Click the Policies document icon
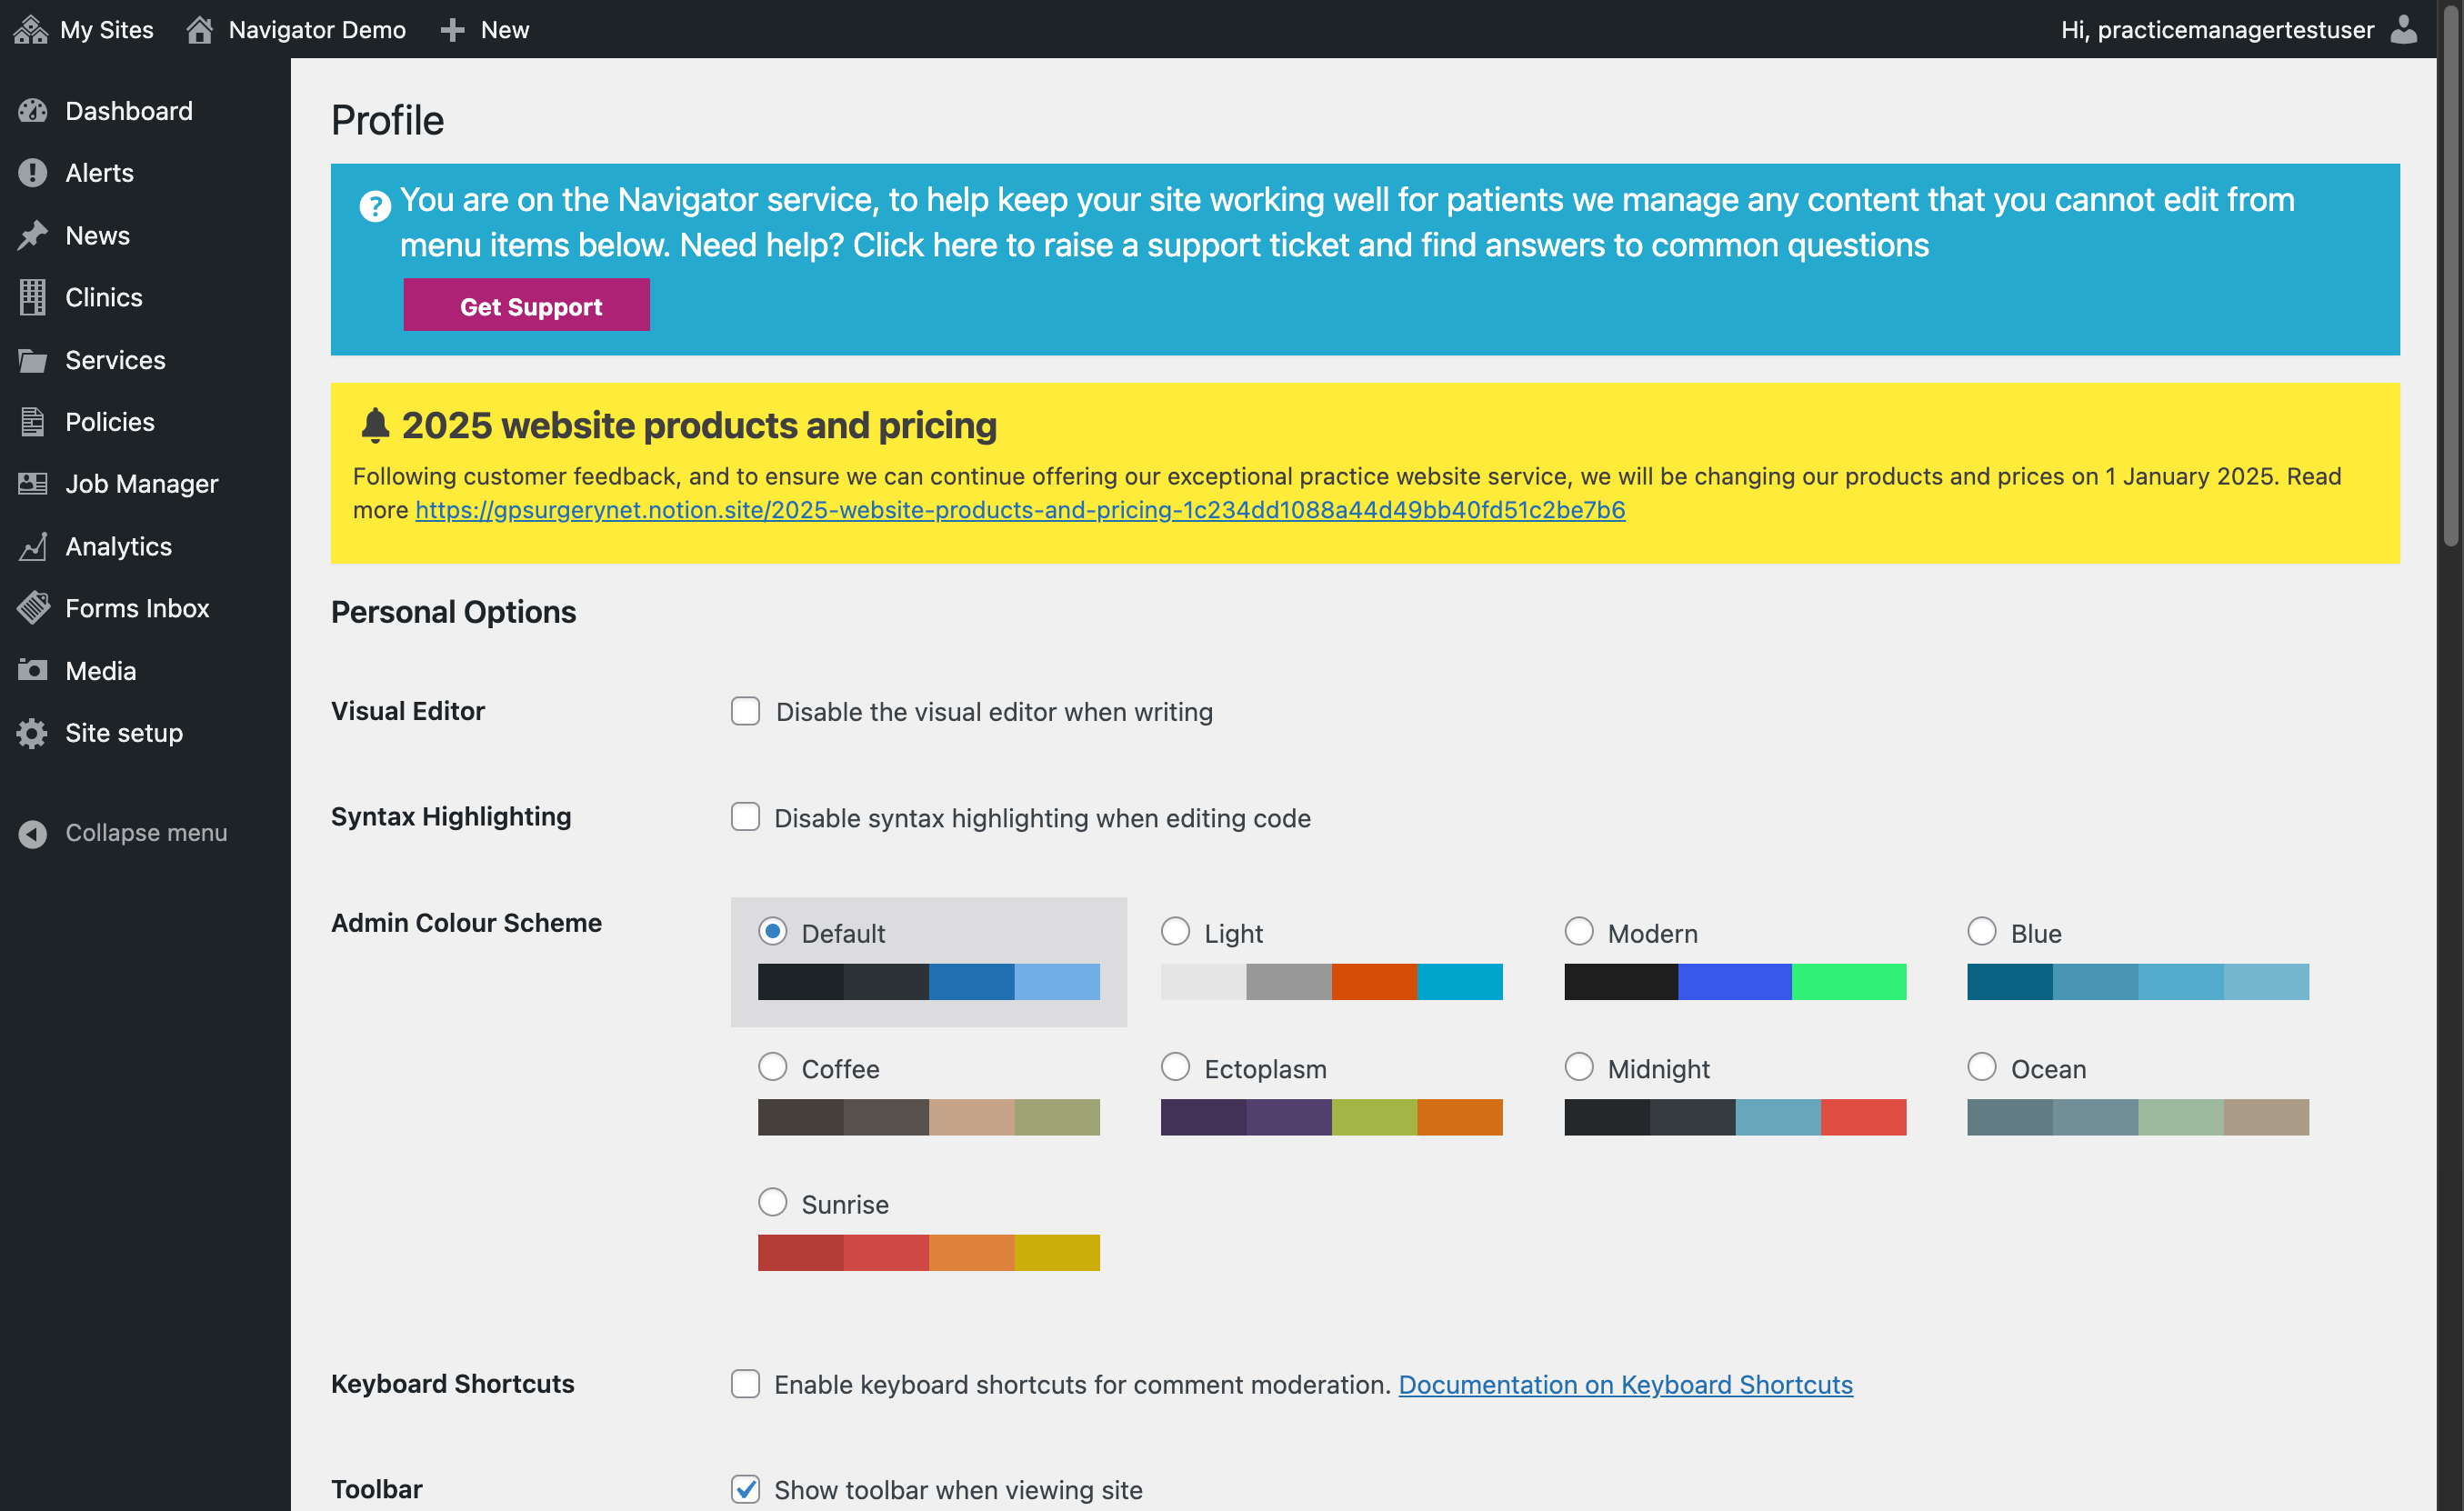Screen dimensions: 2464x1511 pos(32,422)
